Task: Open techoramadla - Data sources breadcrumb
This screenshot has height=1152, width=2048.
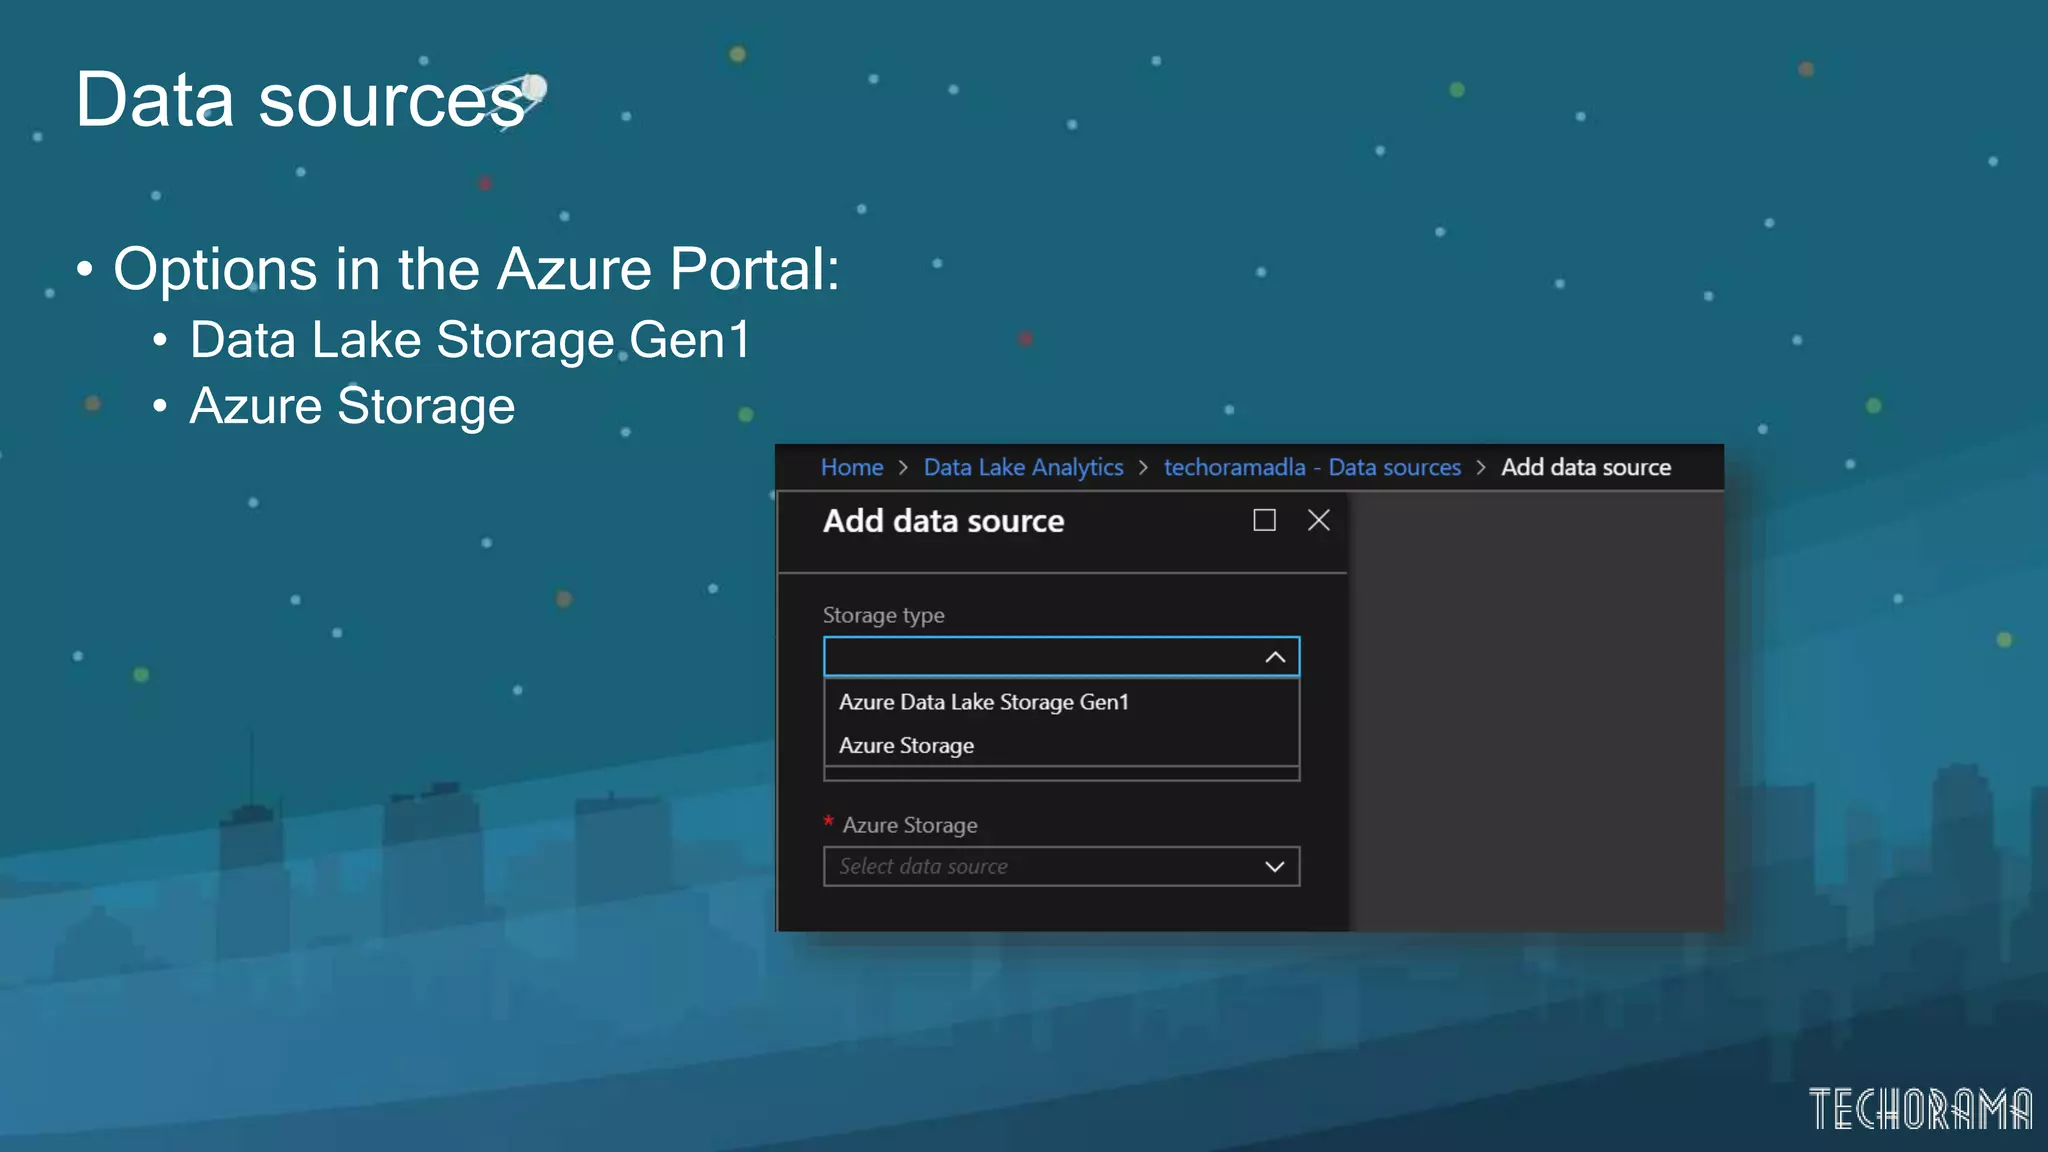Action: click(x=1312, y=467)
